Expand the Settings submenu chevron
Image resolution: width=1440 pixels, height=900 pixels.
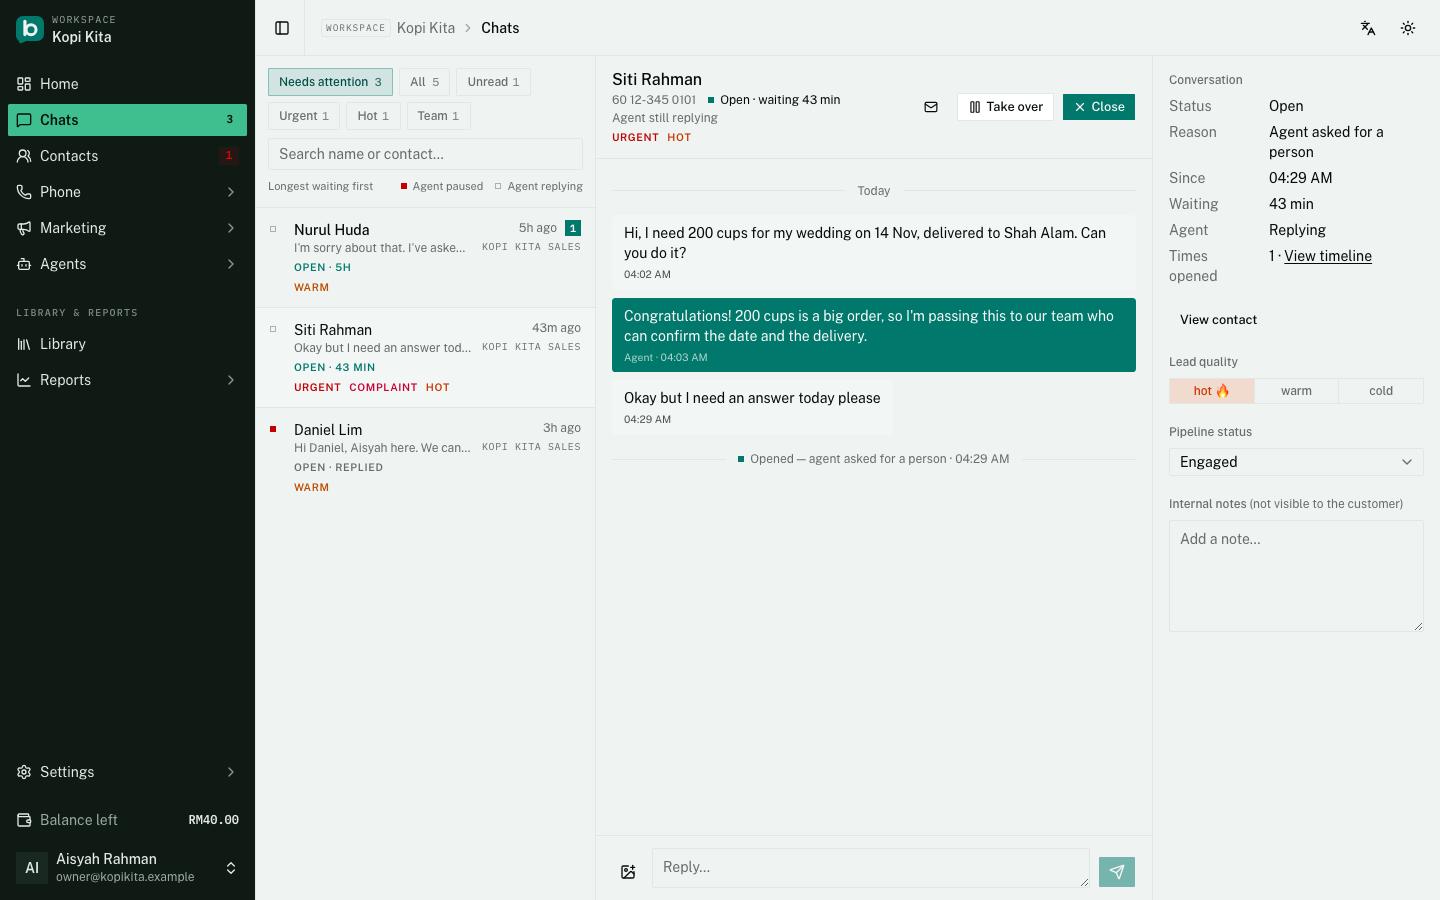tap(231, 772)
